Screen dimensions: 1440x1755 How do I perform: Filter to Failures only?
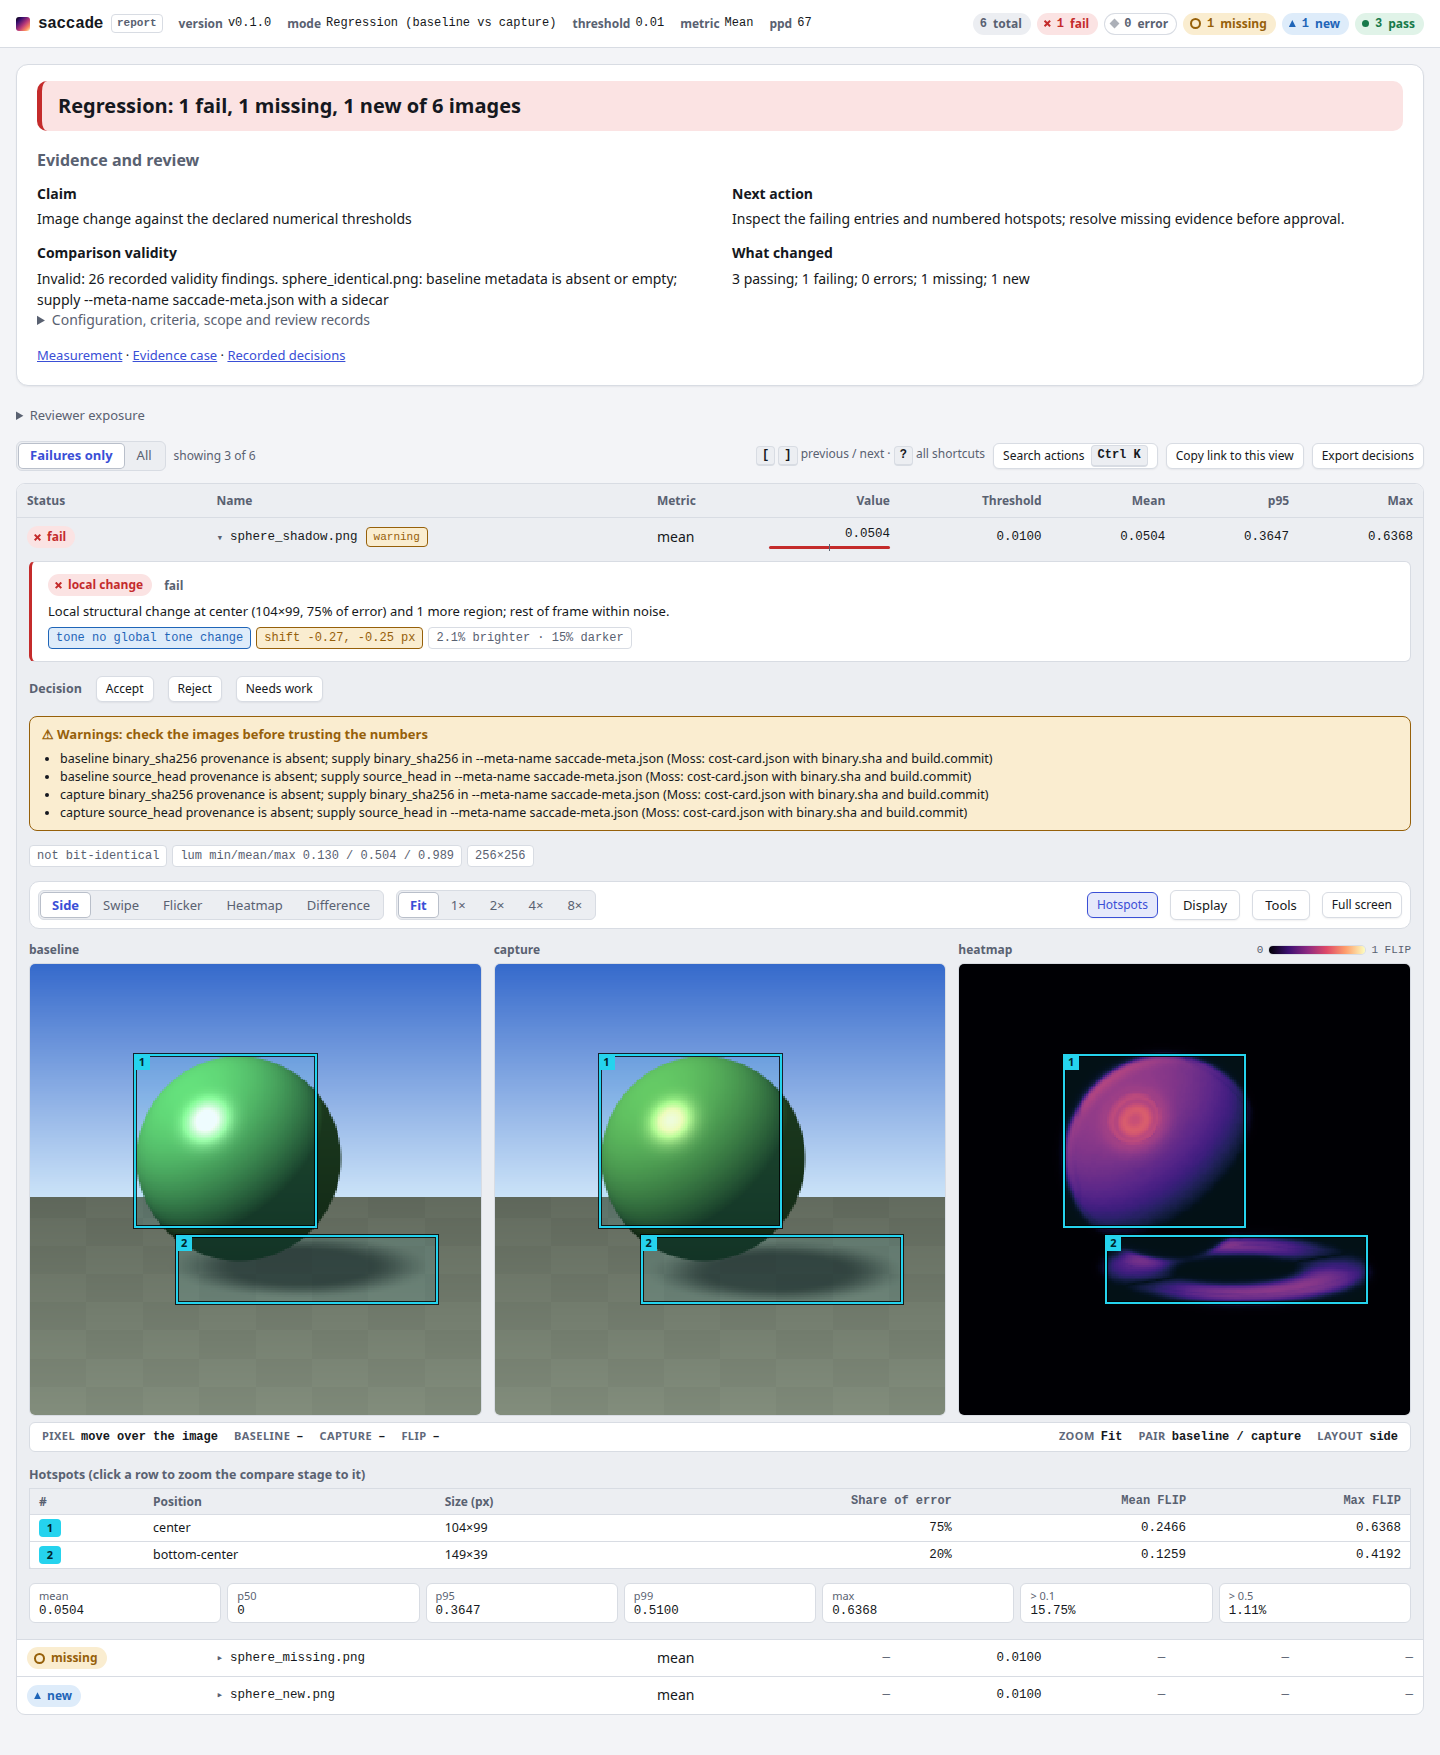click(71, 456)
